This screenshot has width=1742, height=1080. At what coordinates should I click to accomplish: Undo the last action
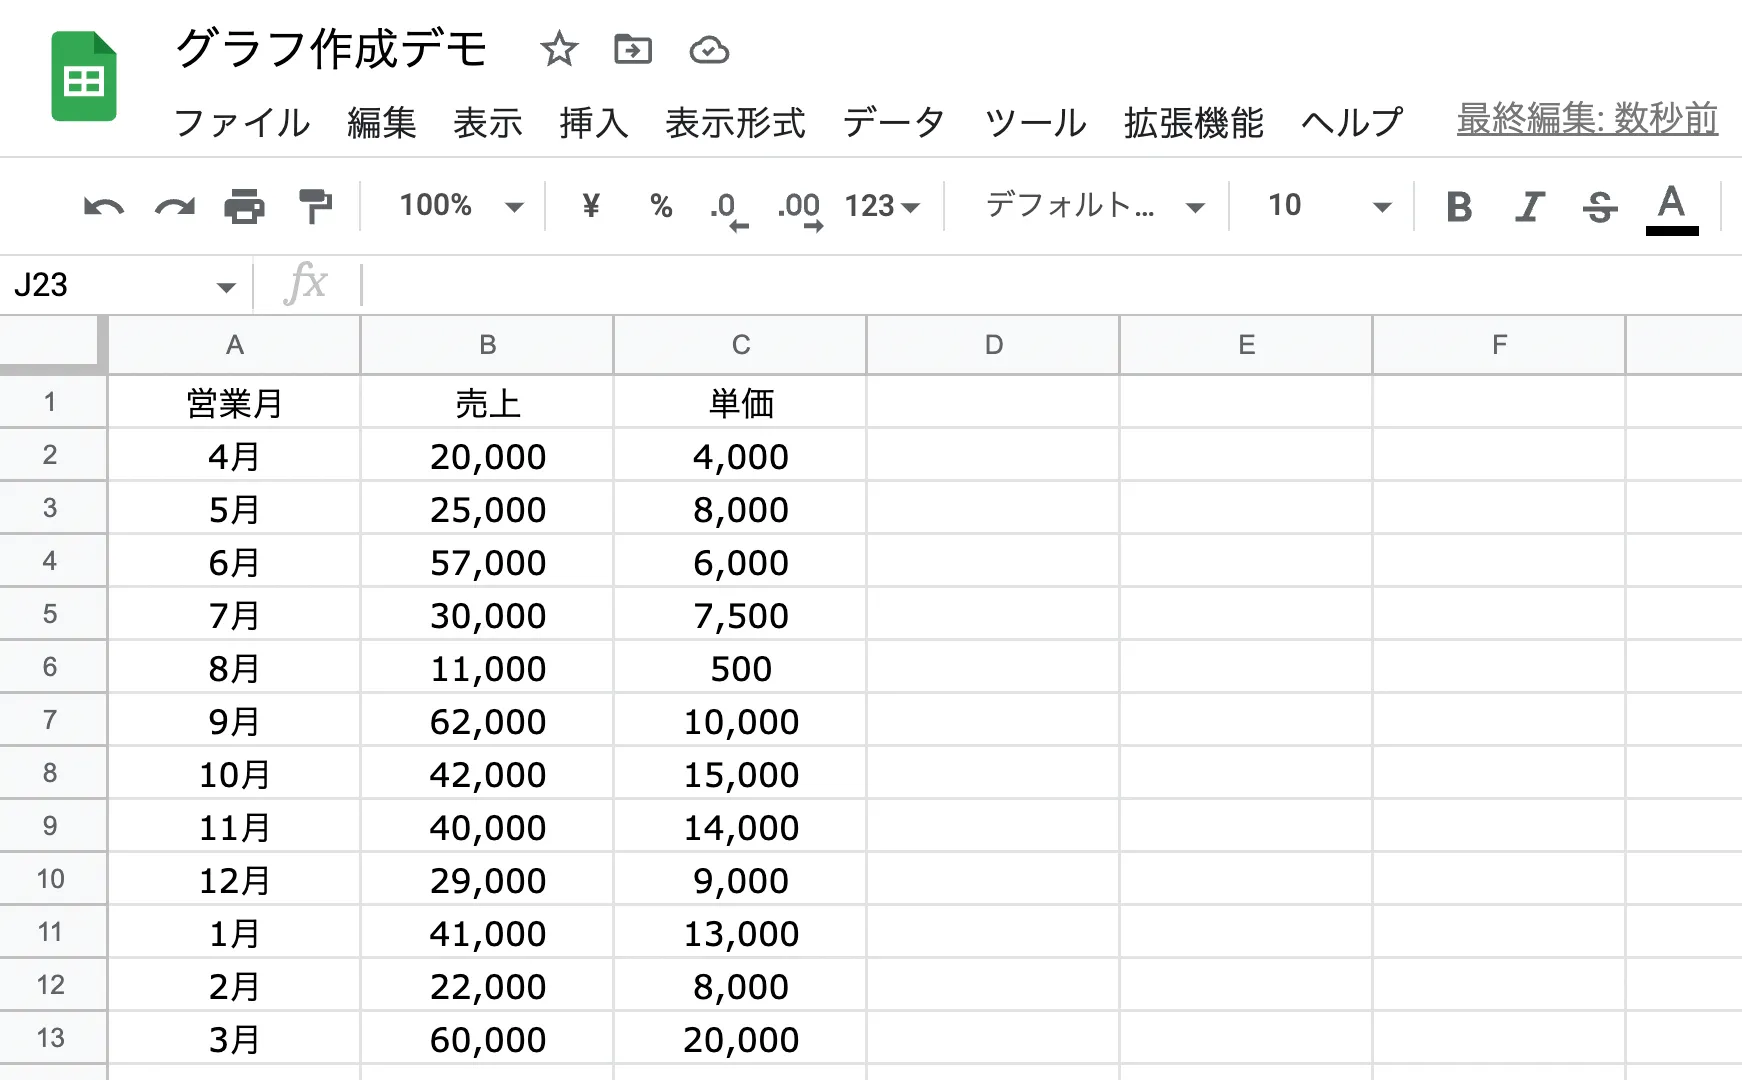point(103,207)
